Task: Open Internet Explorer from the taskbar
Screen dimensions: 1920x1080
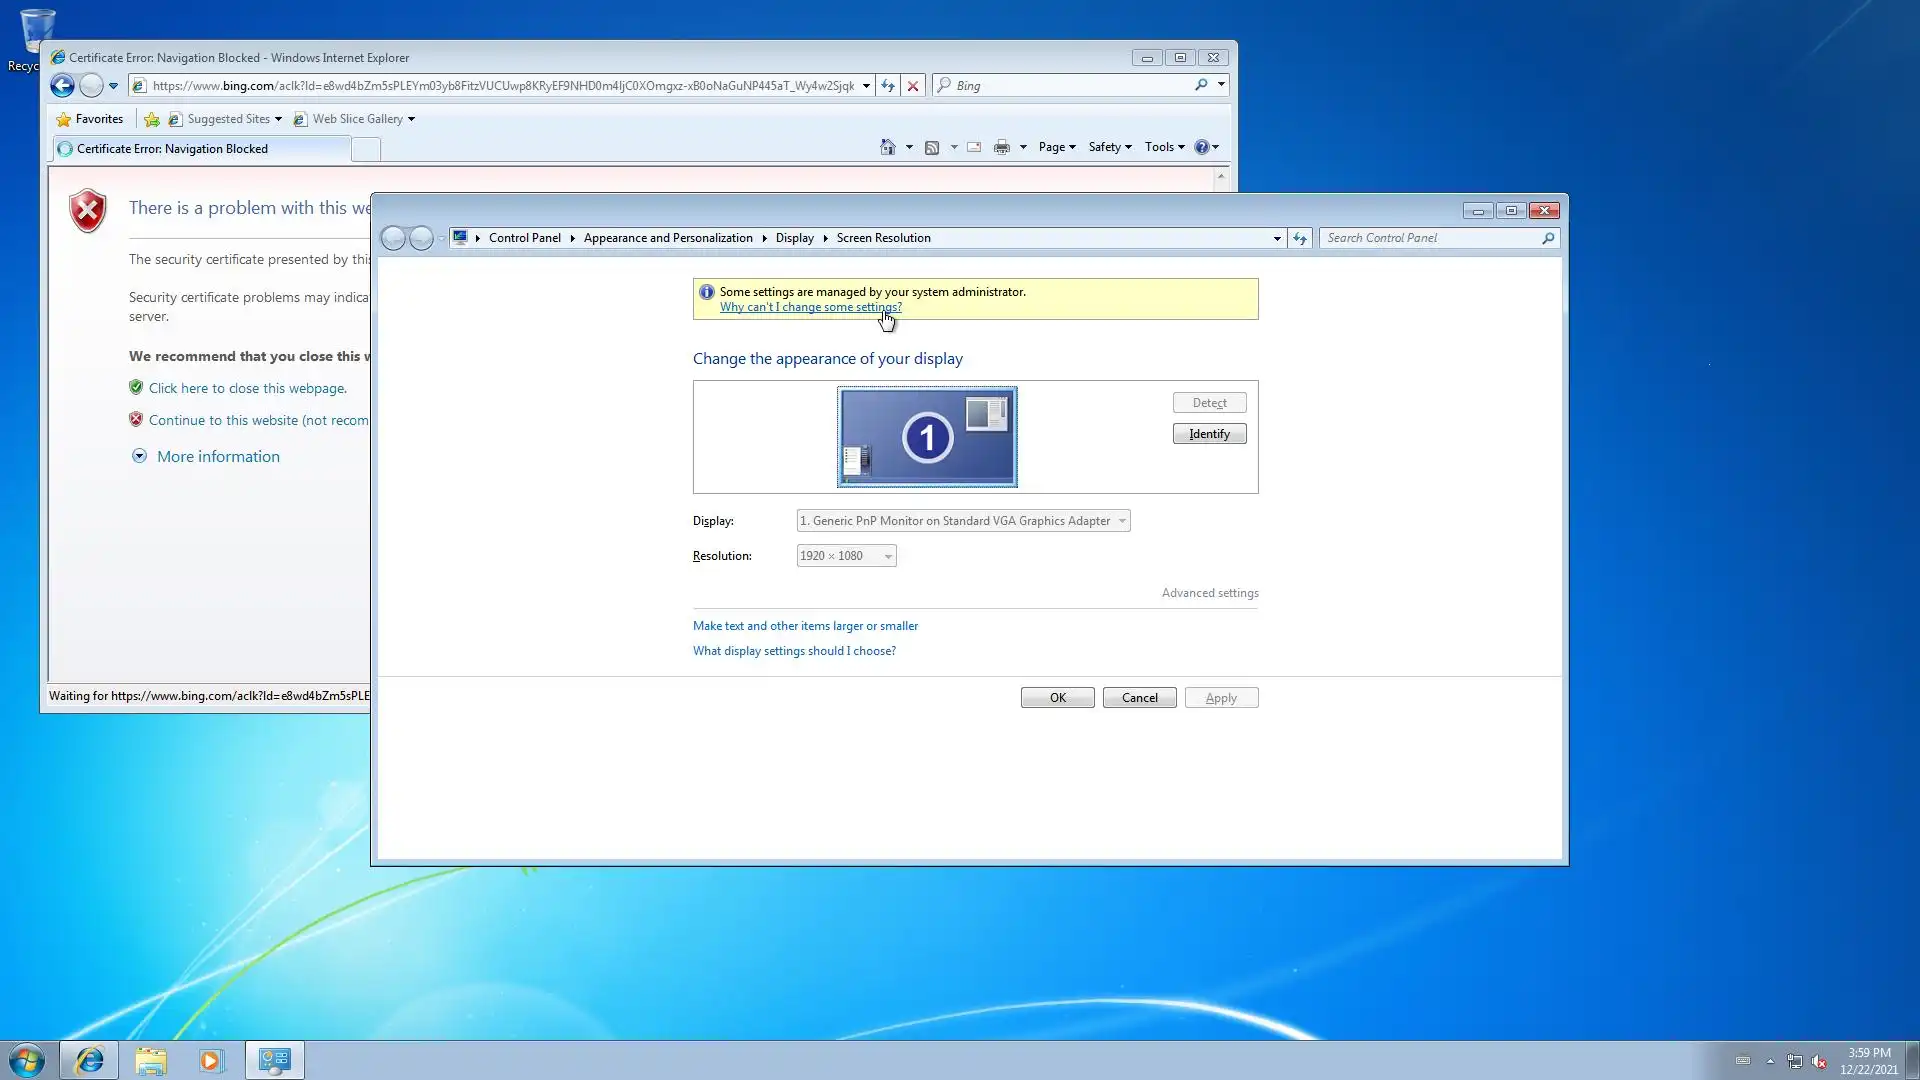Action: (90, 1060)
